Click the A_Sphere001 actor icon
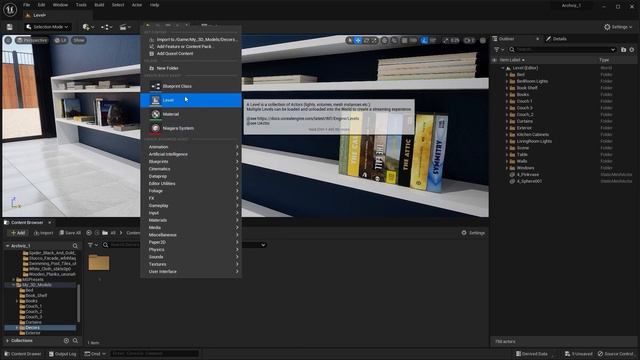Screen dimensions: 640x360 coord(512,181)
